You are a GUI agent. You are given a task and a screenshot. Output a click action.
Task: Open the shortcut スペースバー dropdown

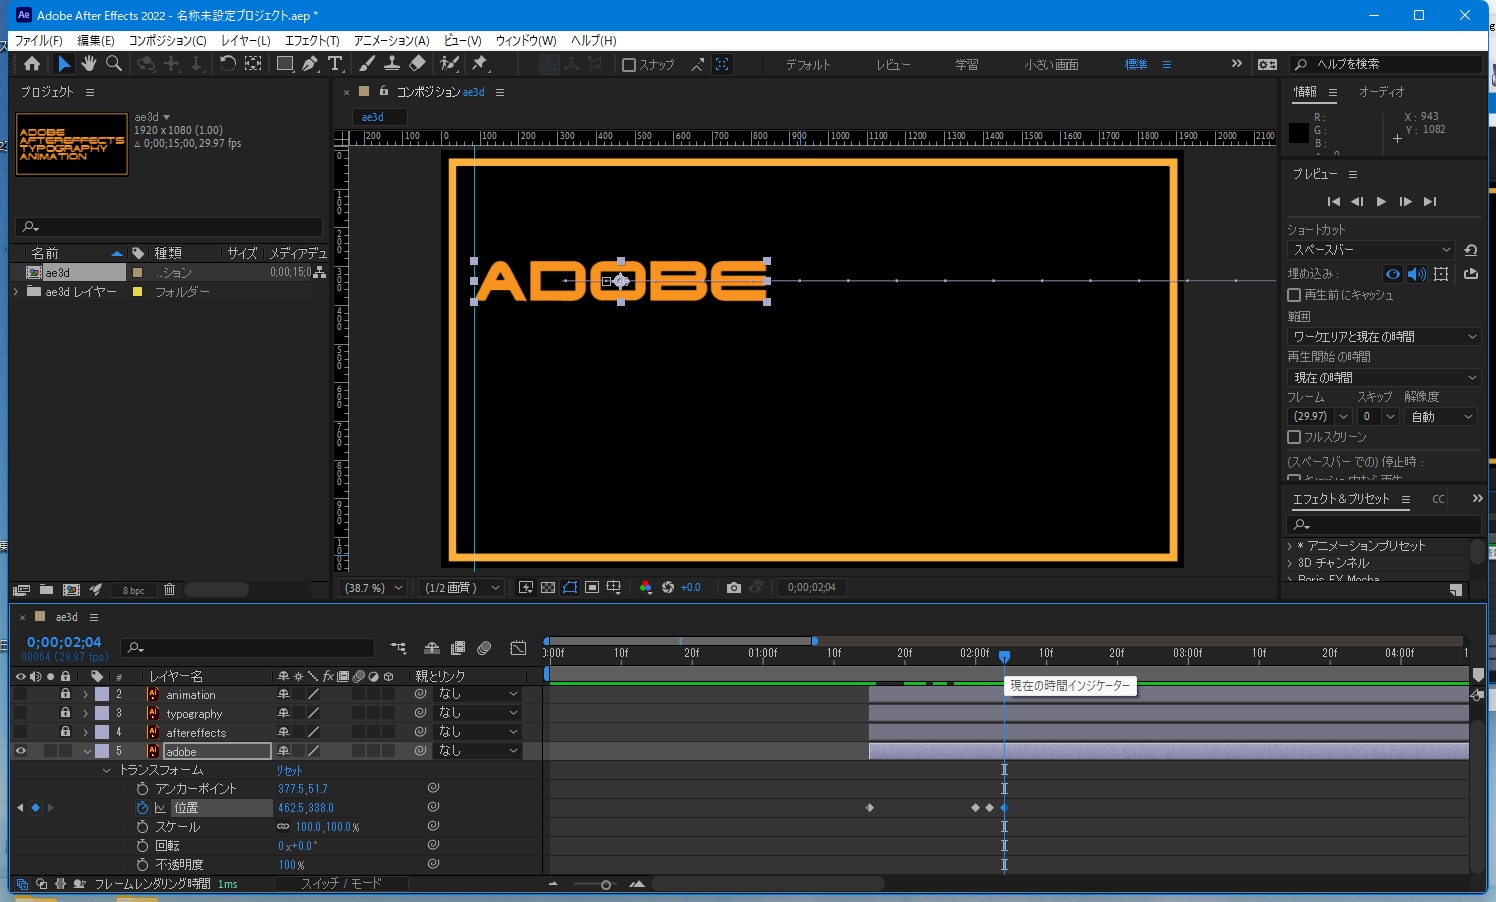1371,250
